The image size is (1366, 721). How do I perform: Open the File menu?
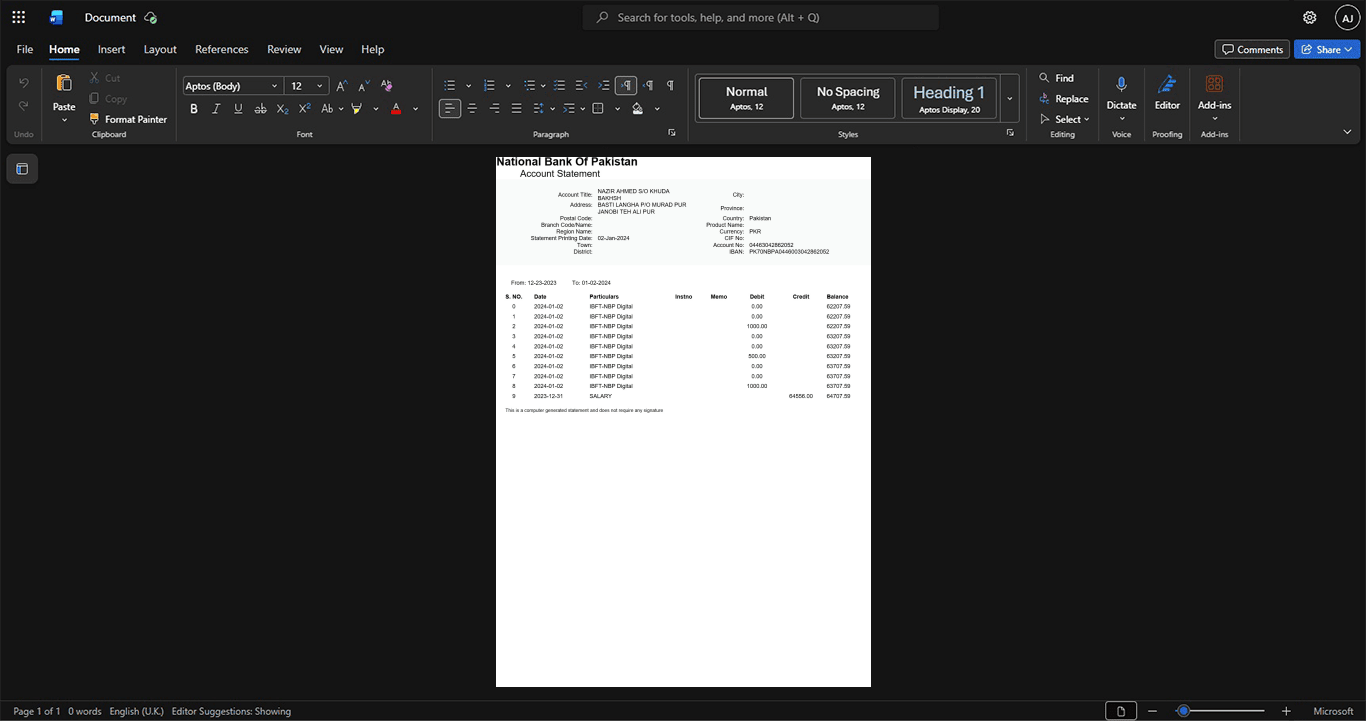click(25, 49)
